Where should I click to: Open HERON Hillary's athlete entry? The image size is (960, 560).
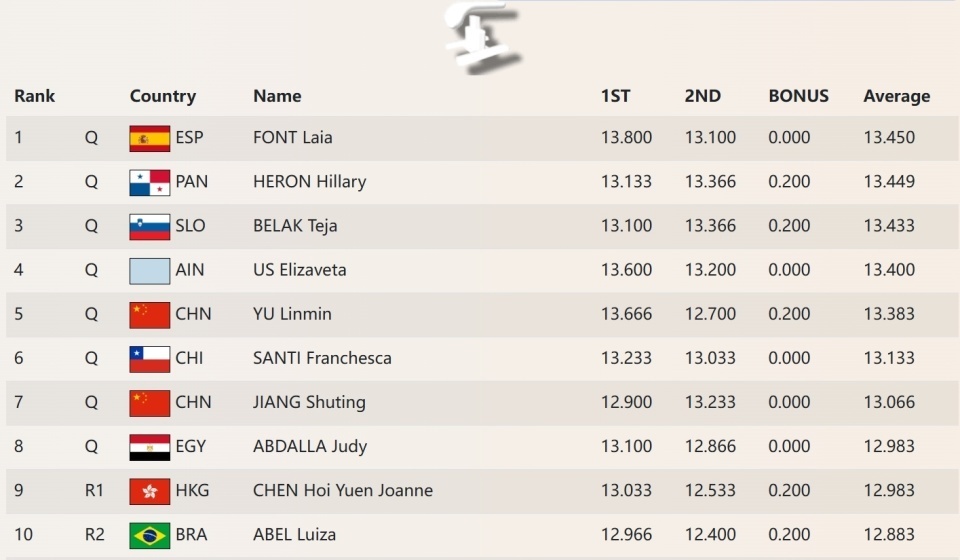(x=309, y=182)
